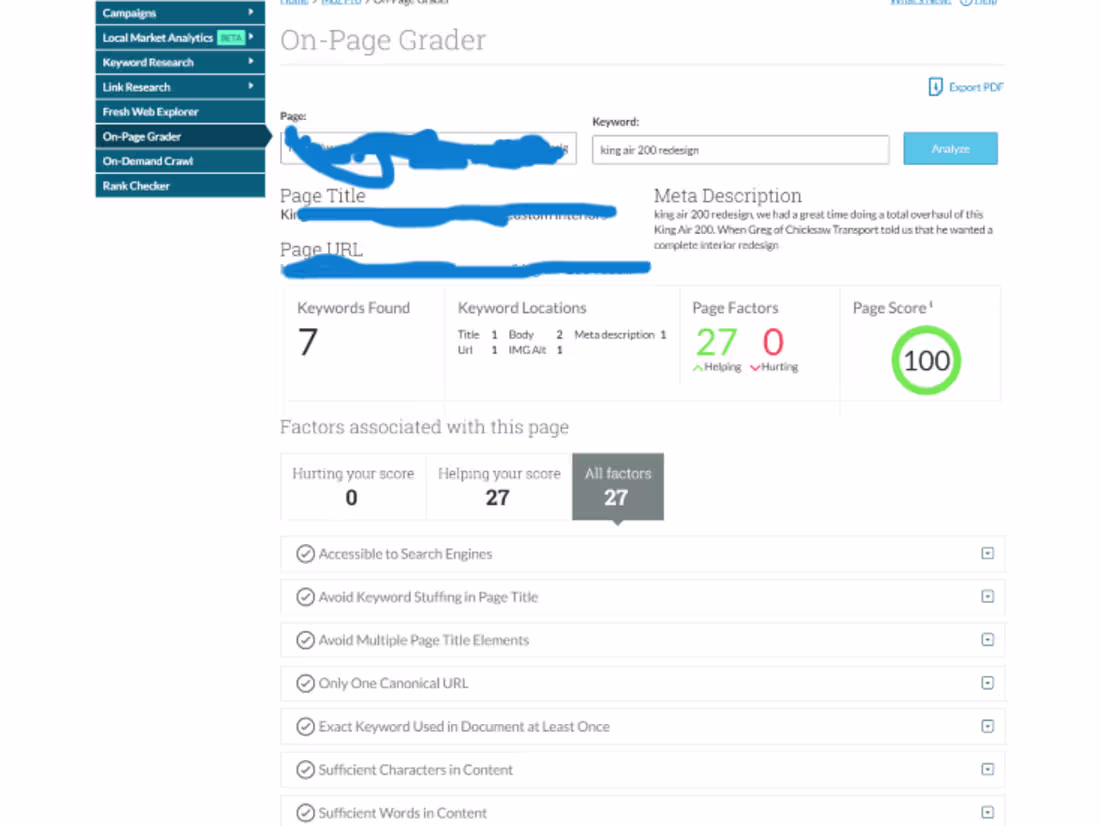This screenshot has height=826, width=1100.
Task: Click the green Page Score circular indicator
Action: [x=925, y=360]
